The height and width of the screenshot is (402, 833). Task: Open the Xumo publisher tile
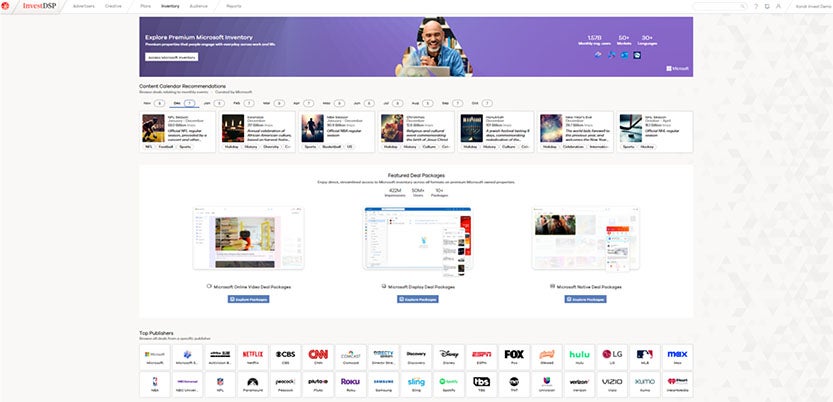pos(644,384)
